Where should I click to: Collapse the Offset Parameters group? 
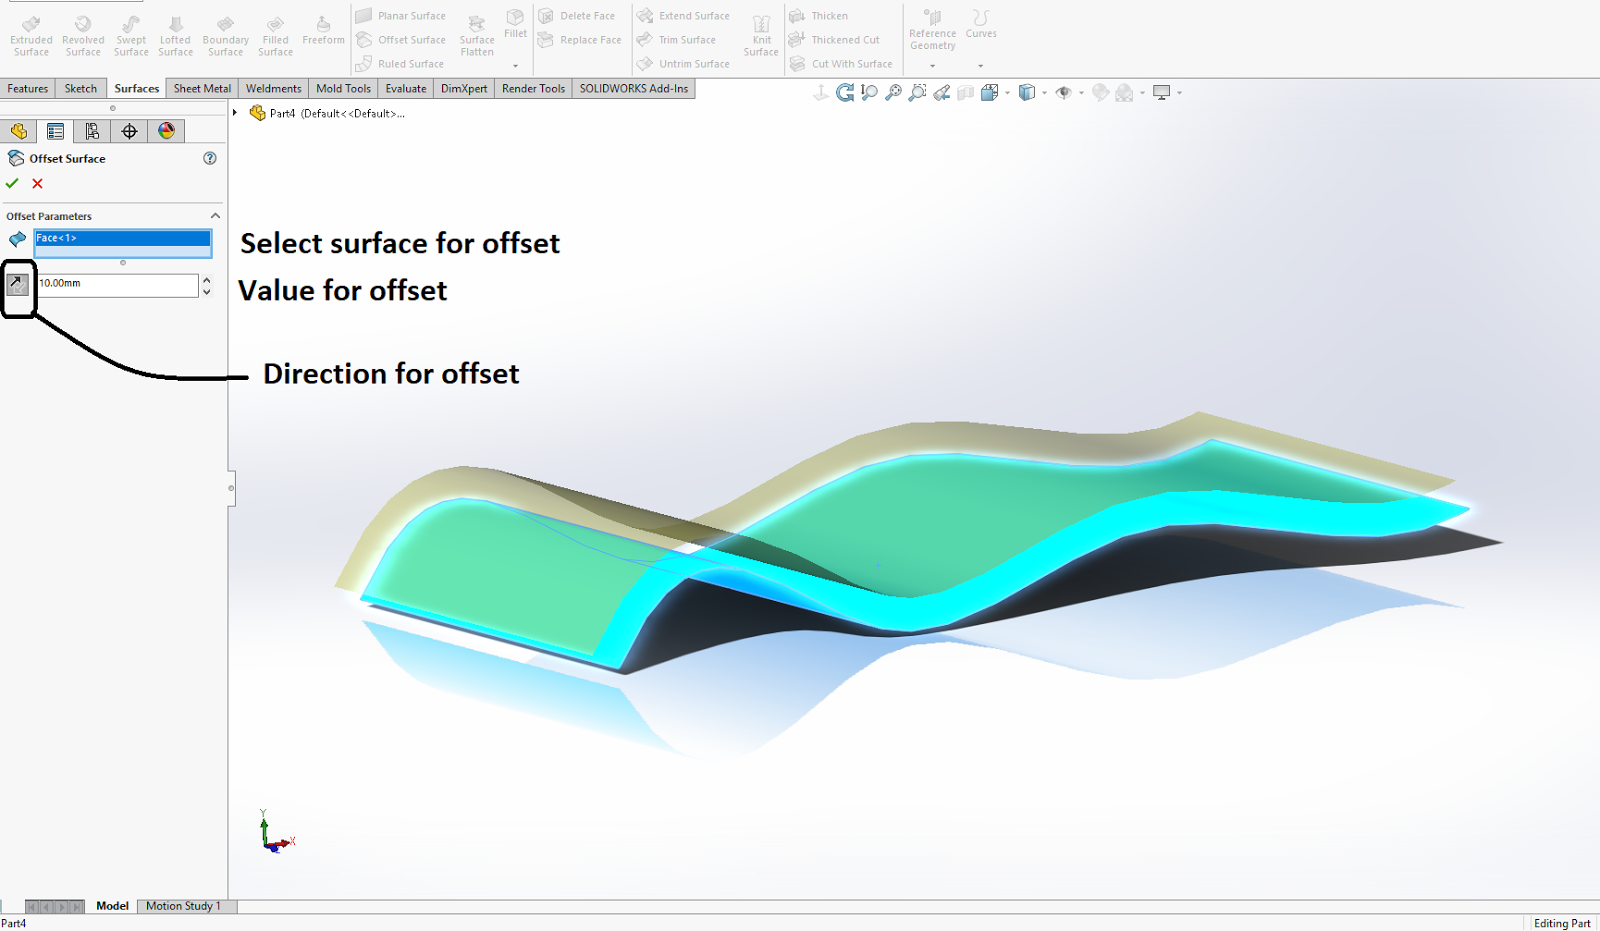pyautogui.click(x=214, y=215)
